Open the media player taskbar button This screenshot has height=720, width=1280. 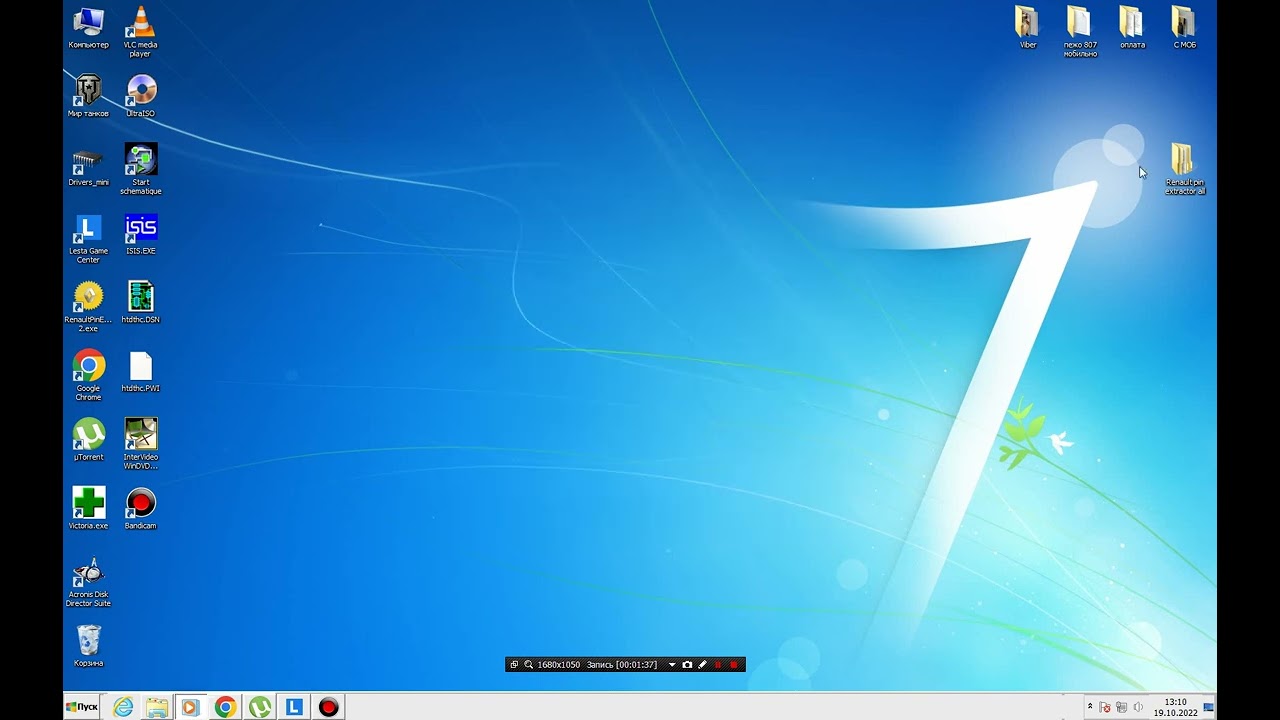(191, 707)
